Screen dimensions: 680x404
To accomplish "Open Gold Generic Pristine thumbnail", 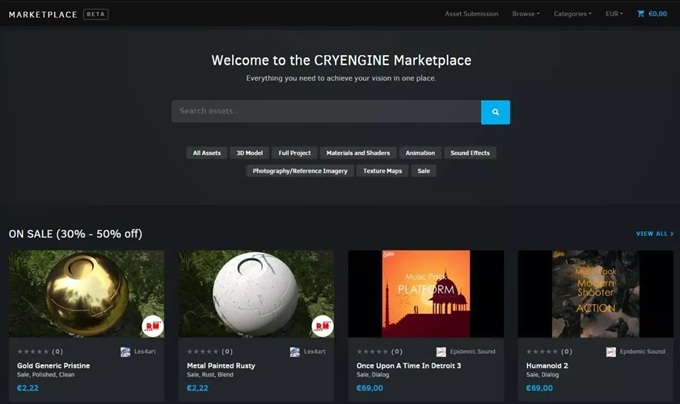I will tap(87, 294).
